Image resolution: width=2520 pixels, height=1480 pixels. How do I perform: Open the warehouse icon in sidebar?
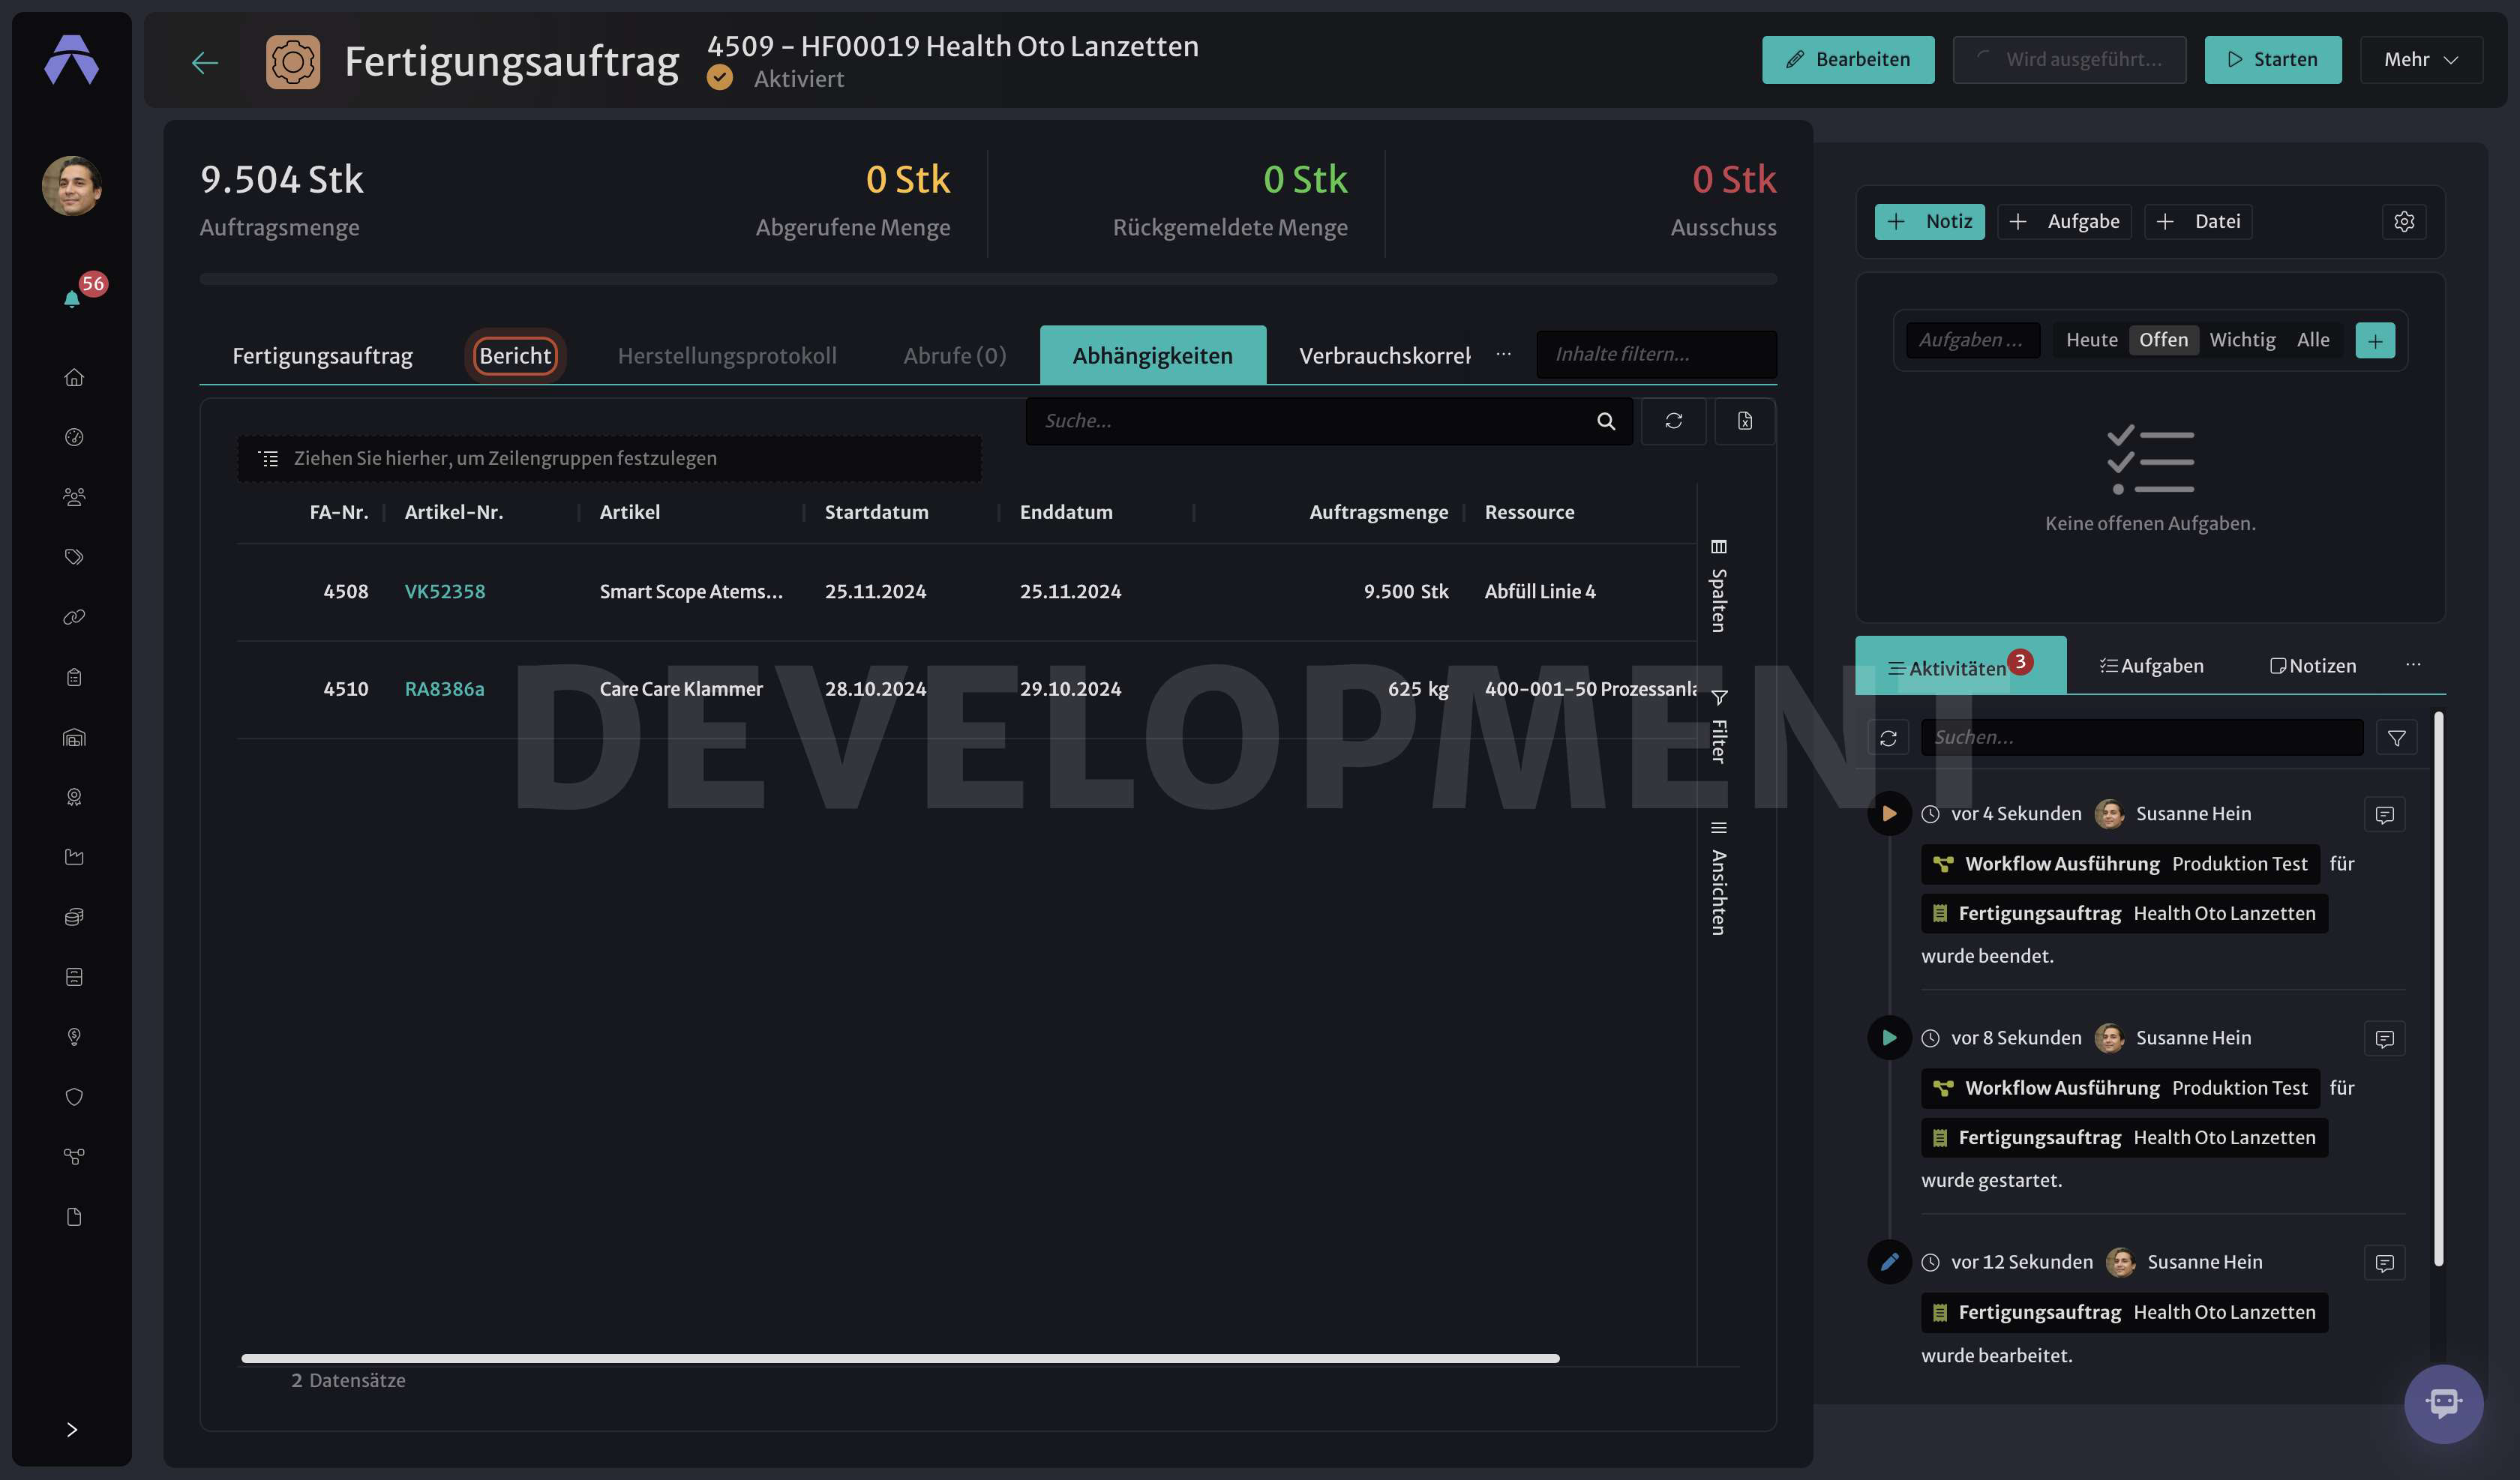74,737
